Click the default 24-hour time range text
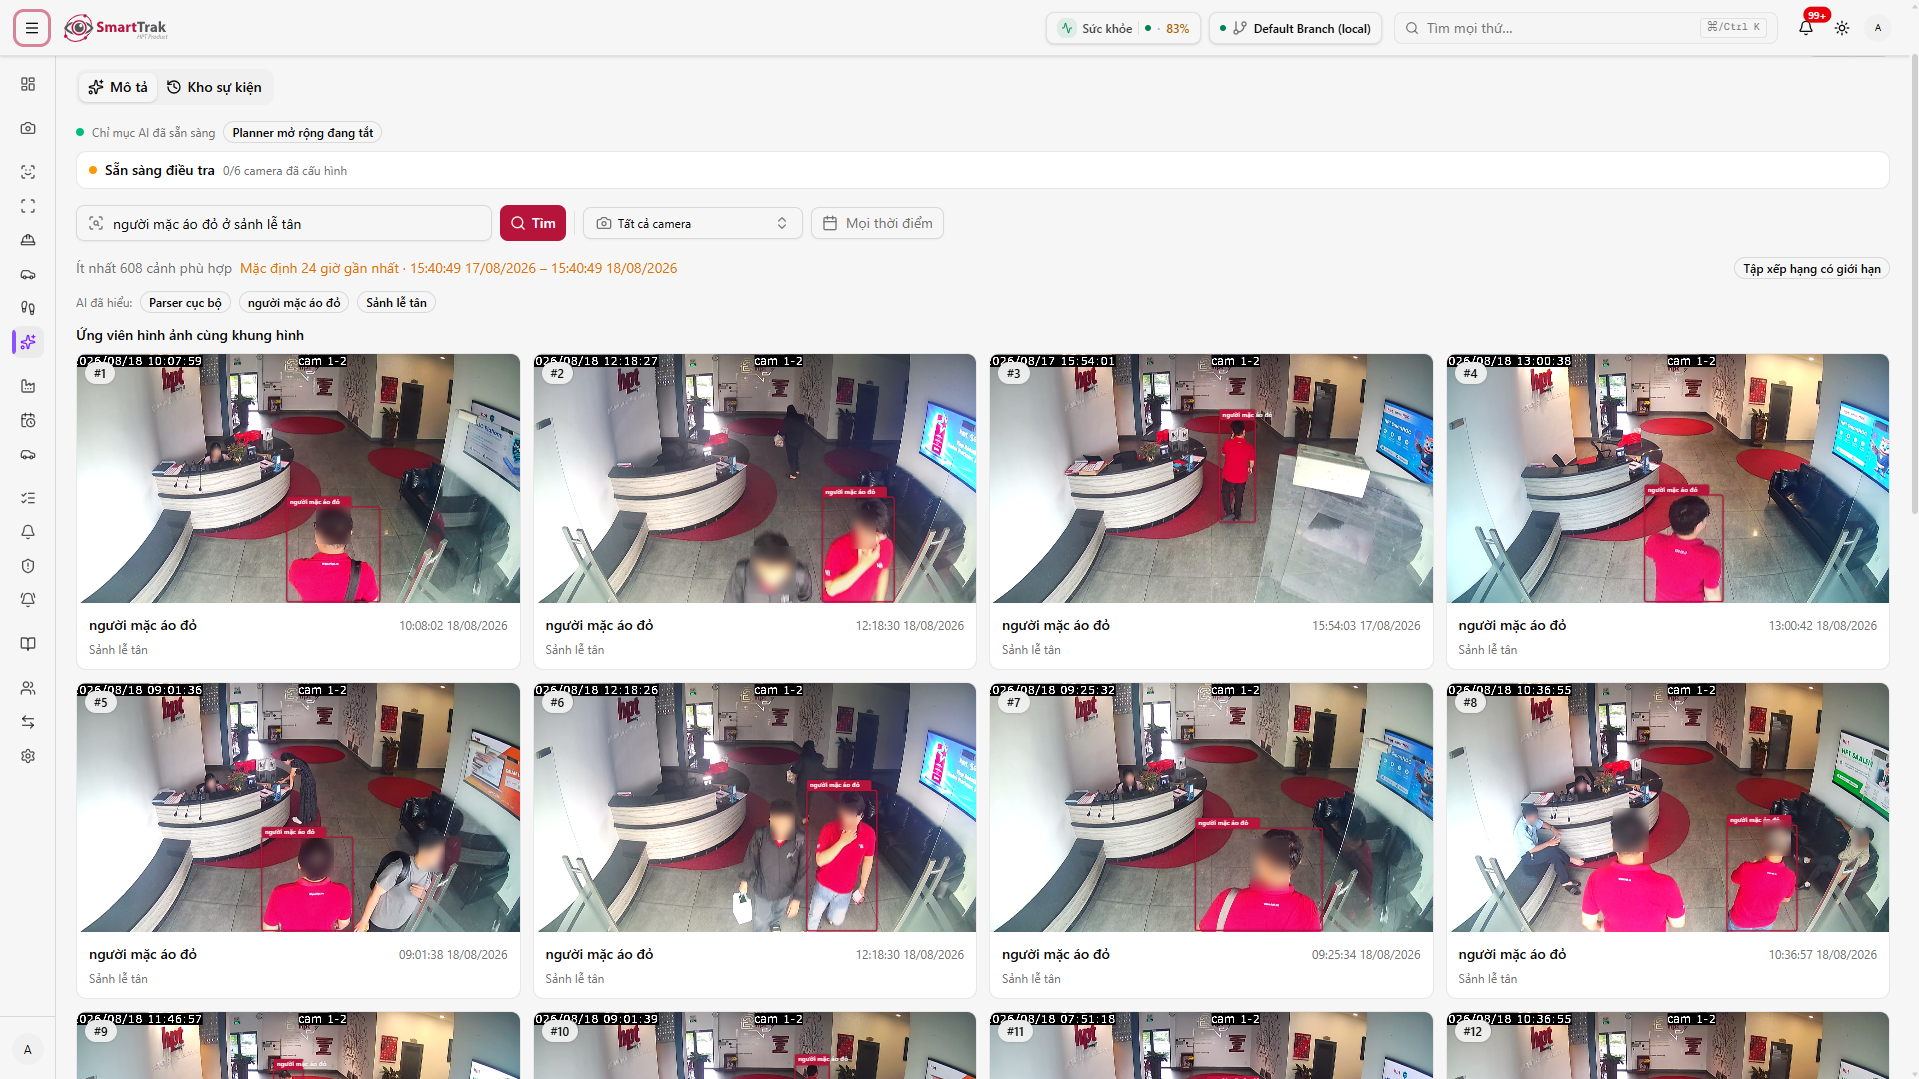1919x1079 pixels. coord(459,268)
